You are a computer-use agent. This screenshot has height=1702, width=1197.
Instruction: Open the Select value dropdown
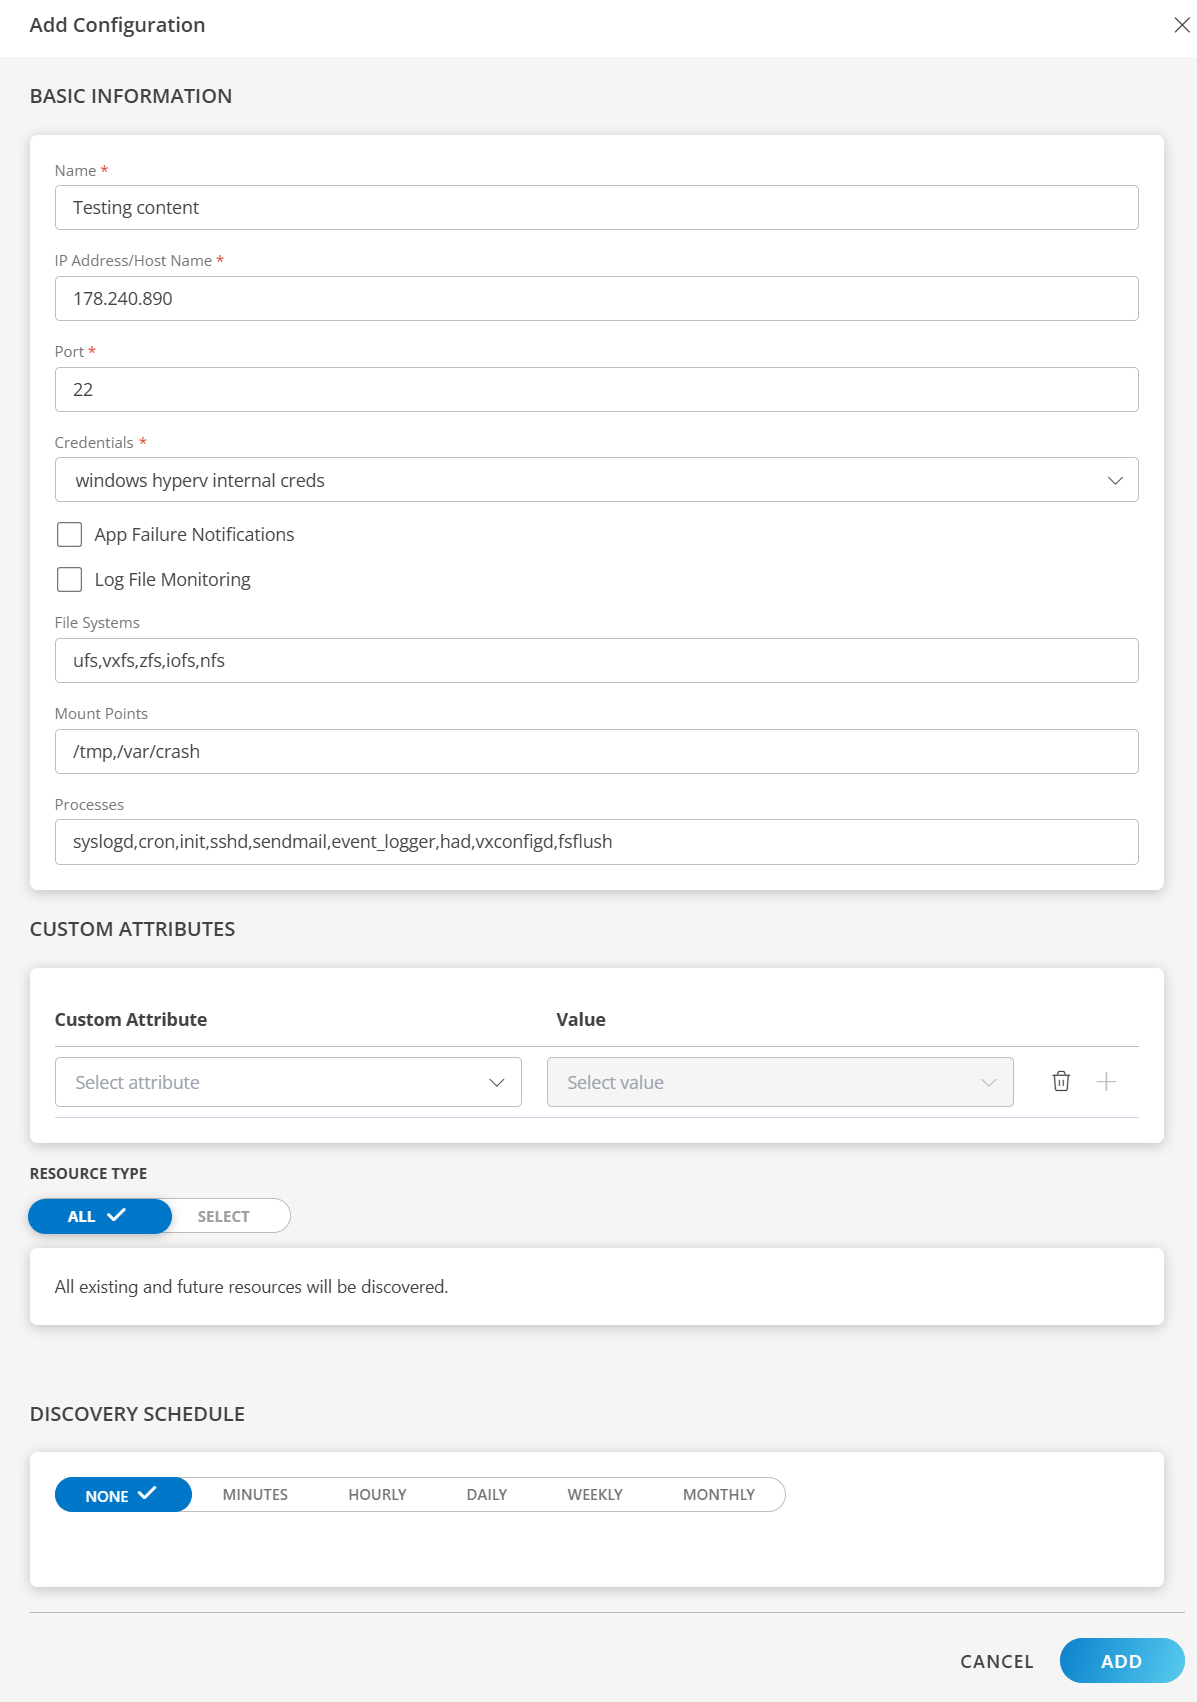click(x=780, y=1082)
